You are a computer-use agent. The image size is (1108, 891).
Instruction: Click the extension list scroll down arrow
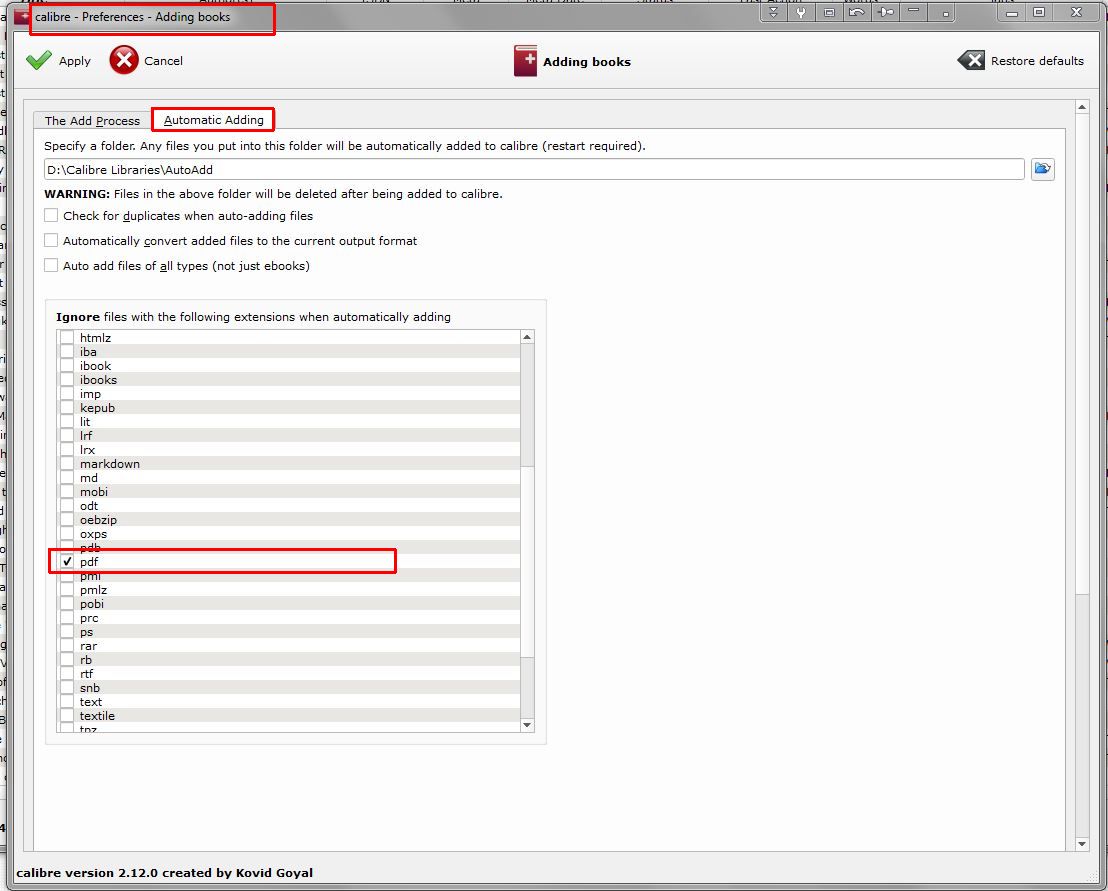(x=526, y=725)
